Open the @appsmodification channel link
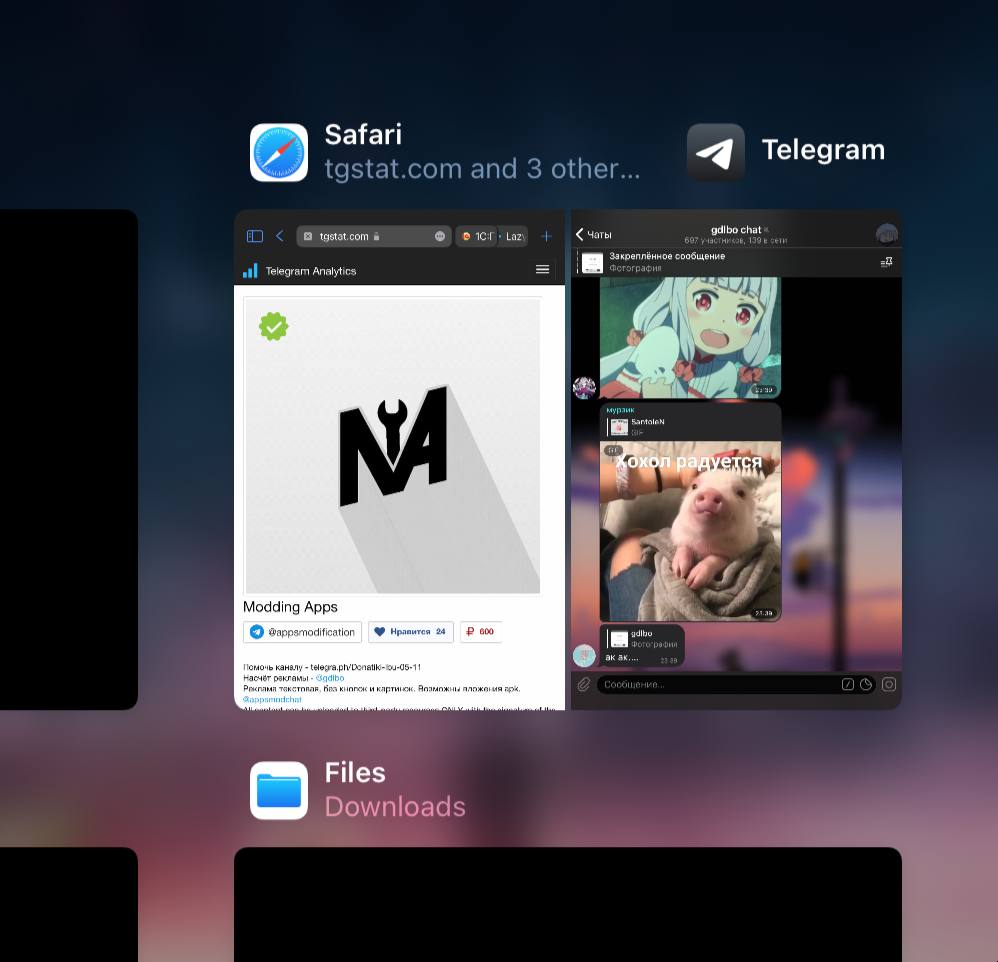Screen dimensions: 998x962 click(x=302, y=632)
